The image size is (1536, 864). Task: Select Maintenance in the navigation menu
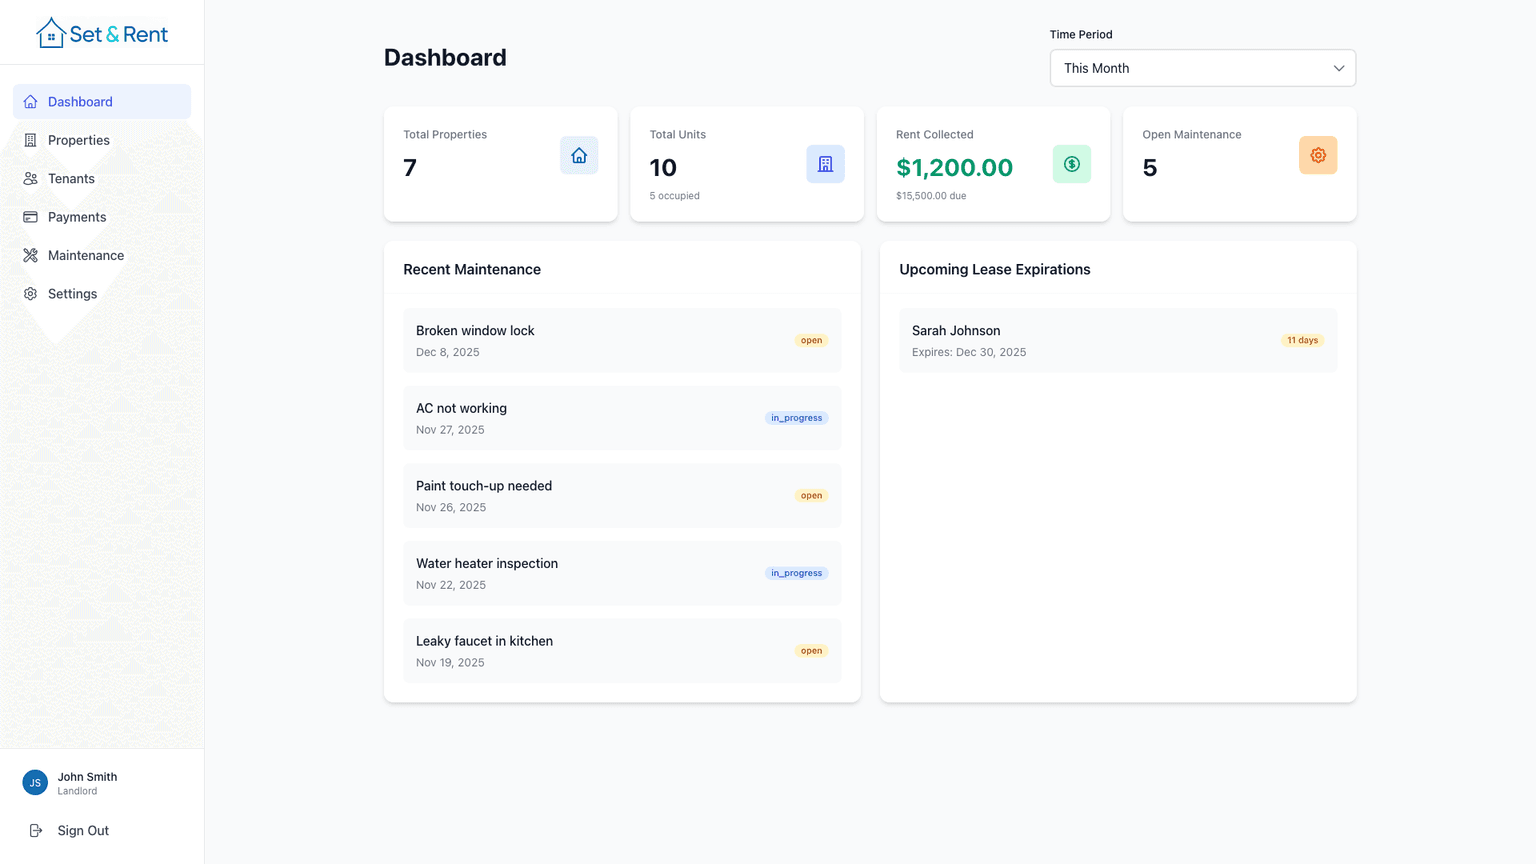[x=85, y=255]
